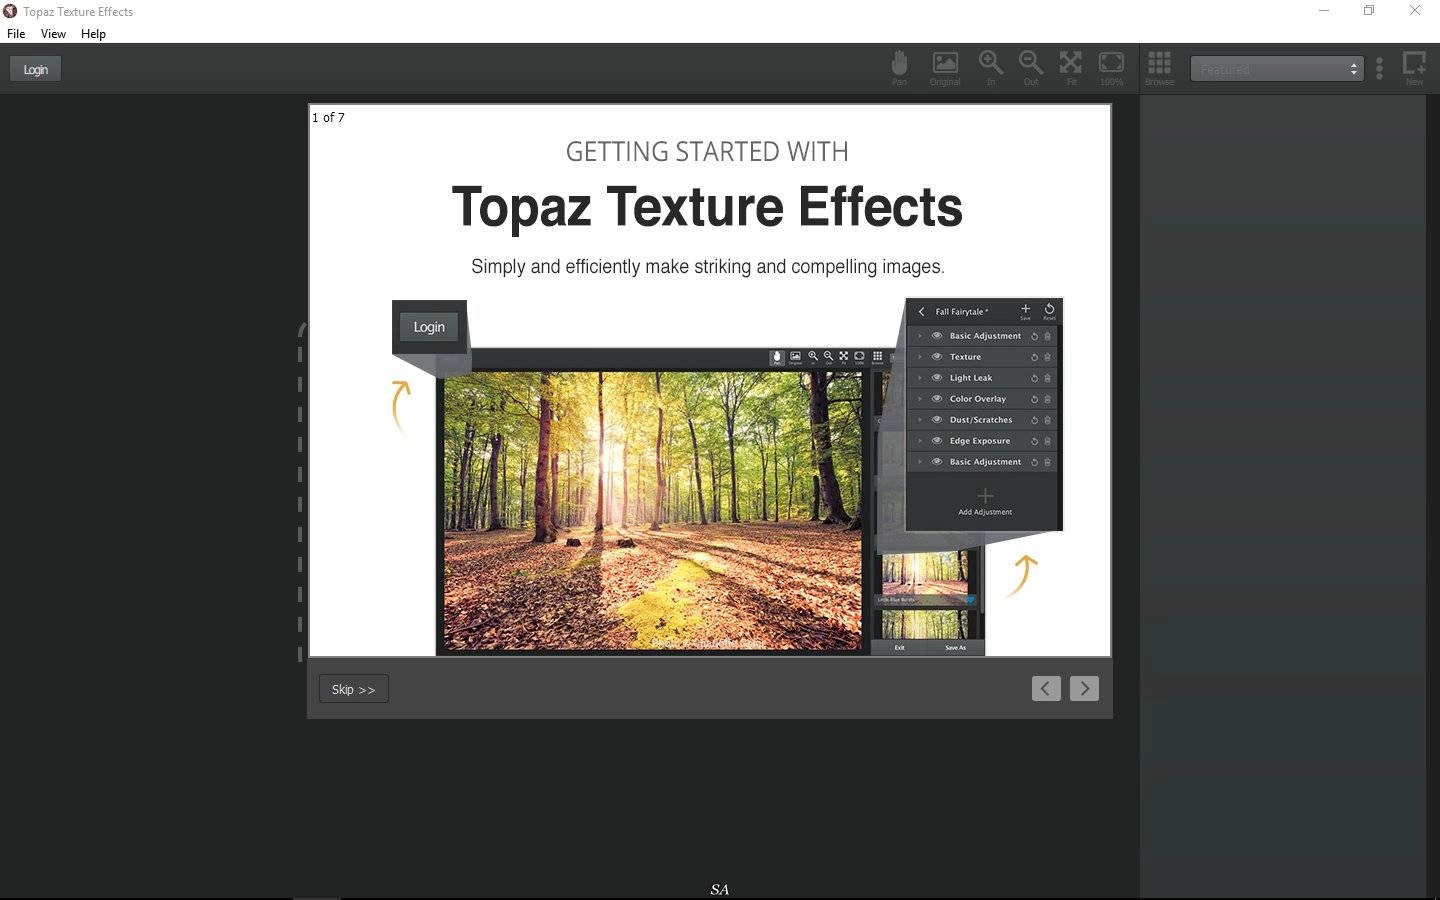Show the Original image view
The width and height of the screenshot is (1440, 900).
click(945, 68)
